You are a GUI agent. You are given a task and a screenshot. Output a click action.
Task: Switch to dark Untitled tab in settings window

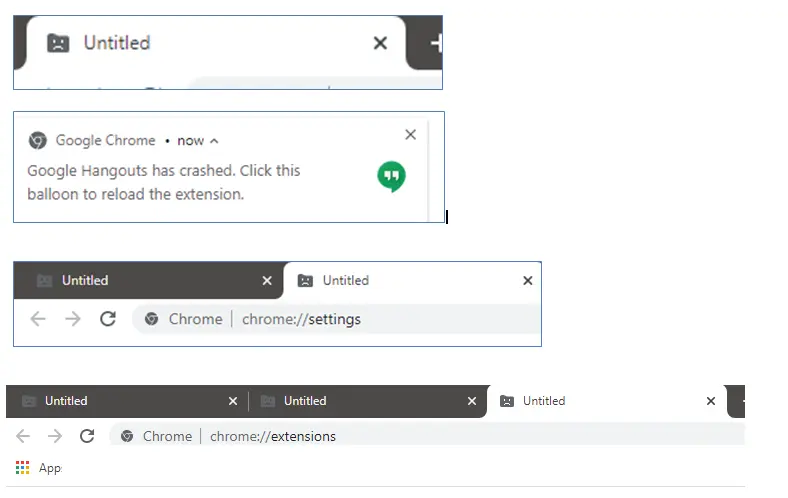point(140,281)
